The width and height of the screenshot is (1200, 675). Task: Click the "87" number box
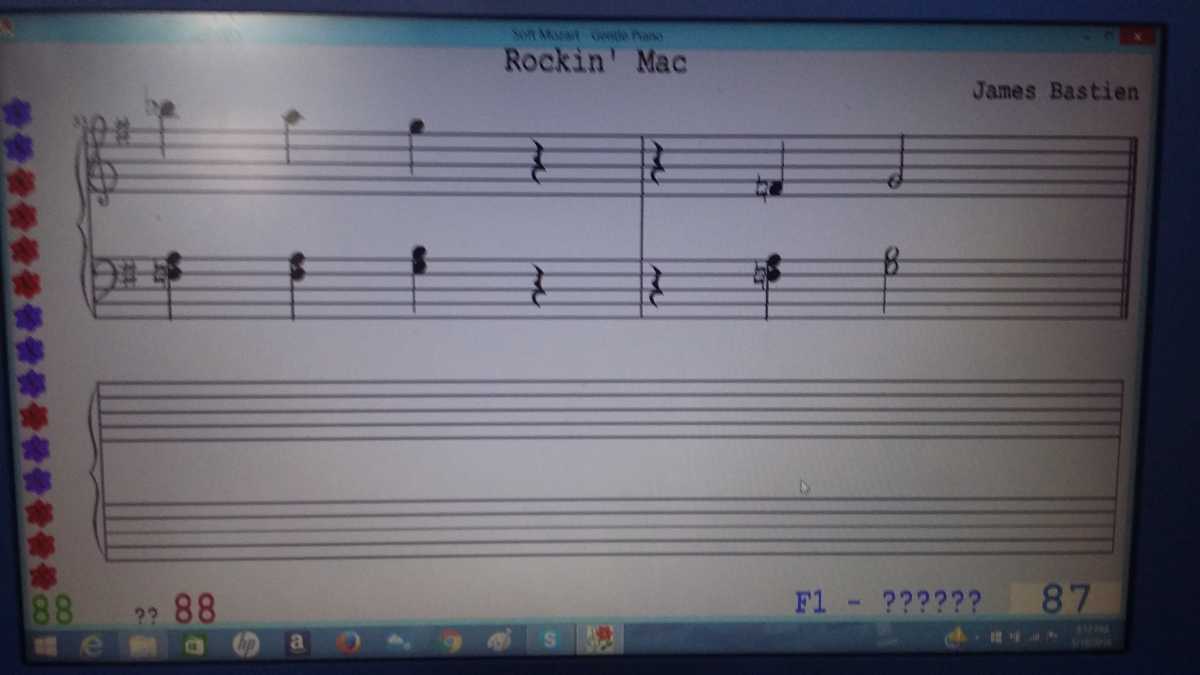1065,599
